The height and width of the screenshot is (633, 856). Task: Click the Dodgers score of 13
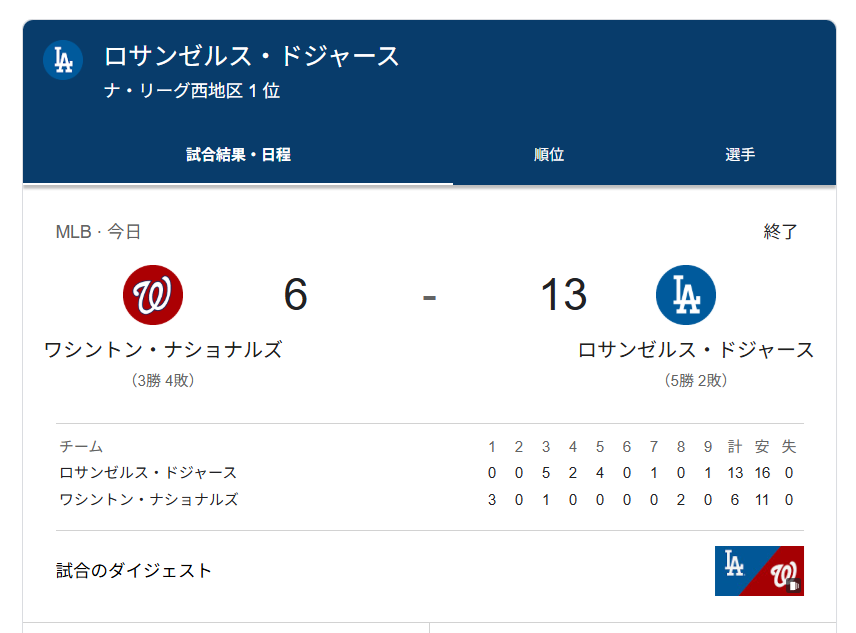(x=563, y=295)
